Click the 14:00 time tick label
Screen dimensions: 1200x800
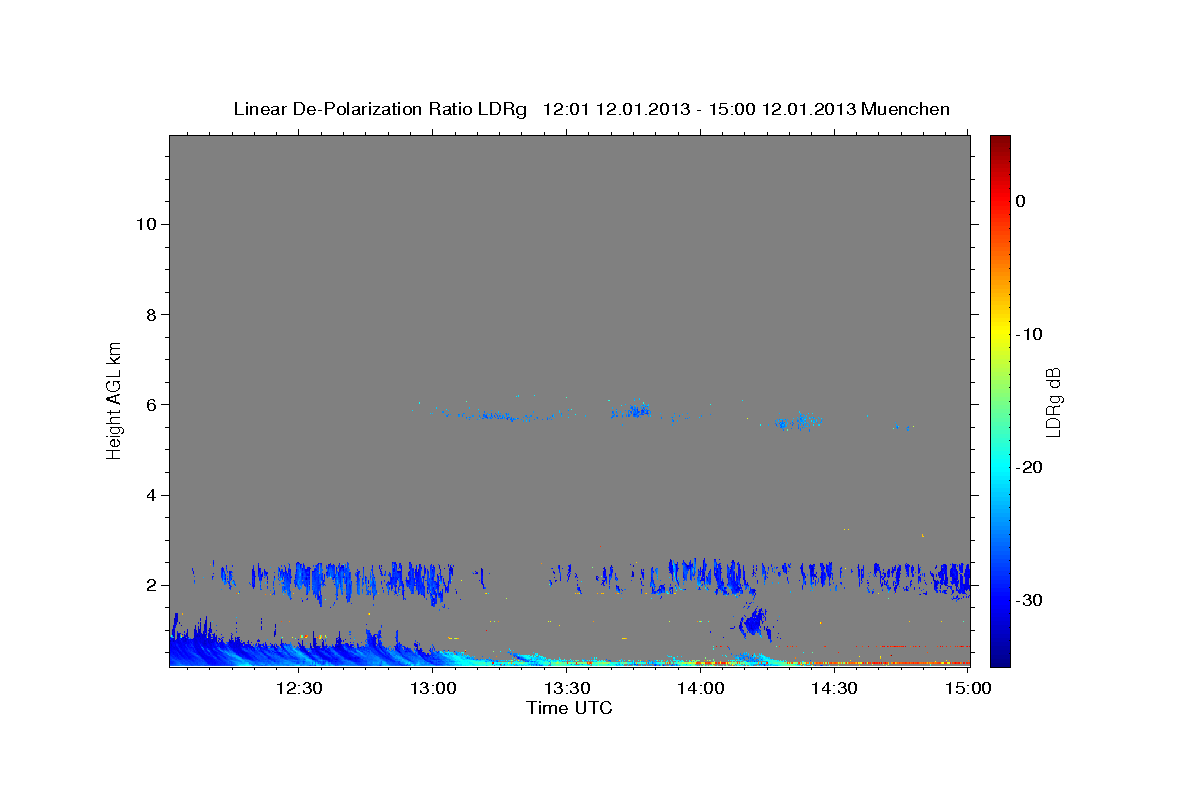(x=701, y=688)
